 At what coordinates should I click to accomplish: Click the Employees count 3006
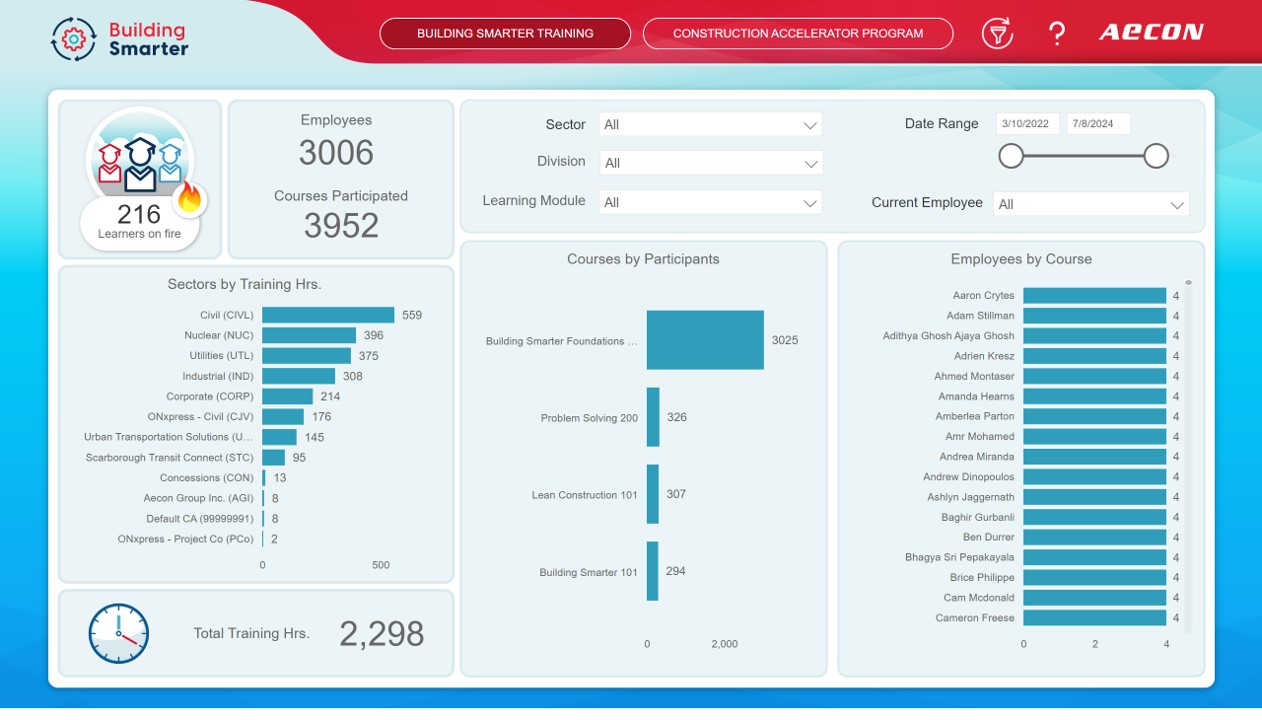point(336,153)
